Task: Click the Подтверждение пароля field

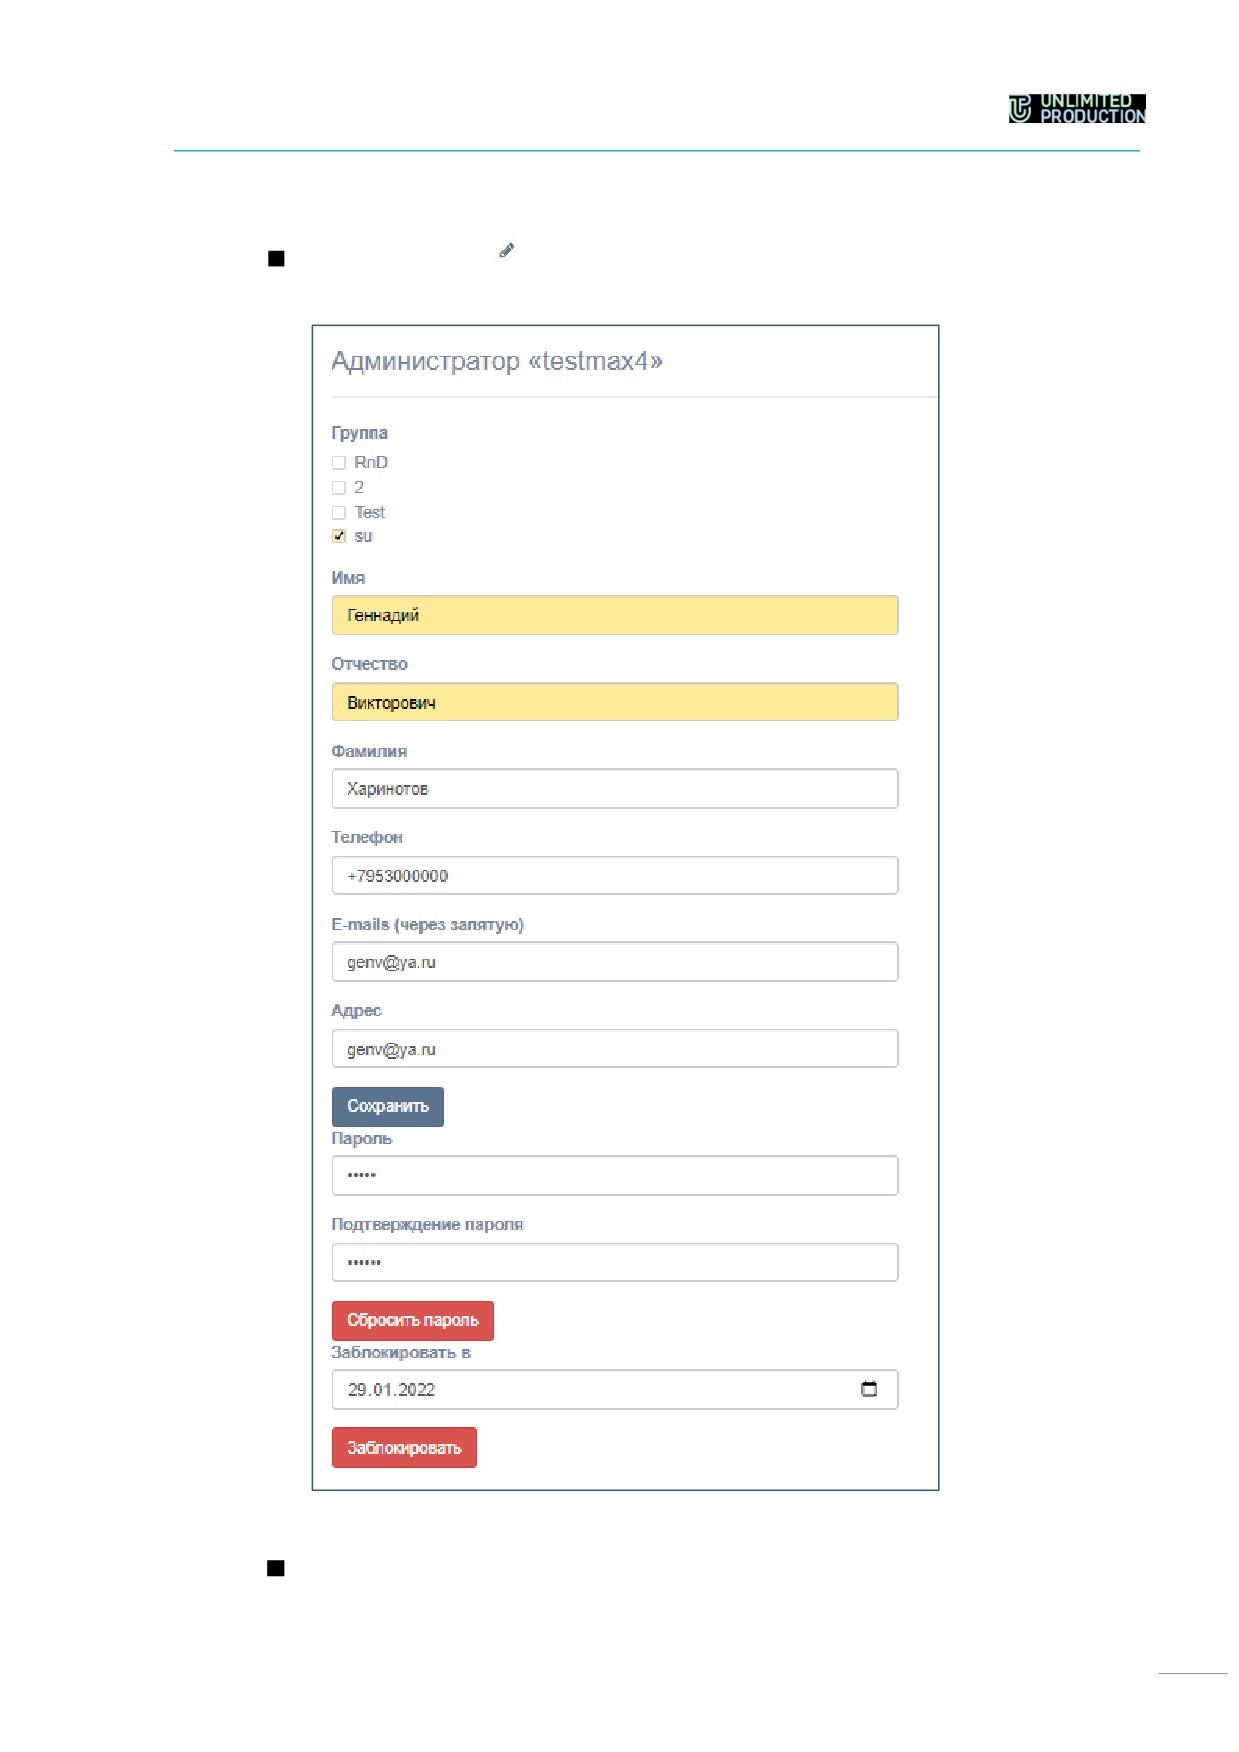Action: tap(615, 1263)
